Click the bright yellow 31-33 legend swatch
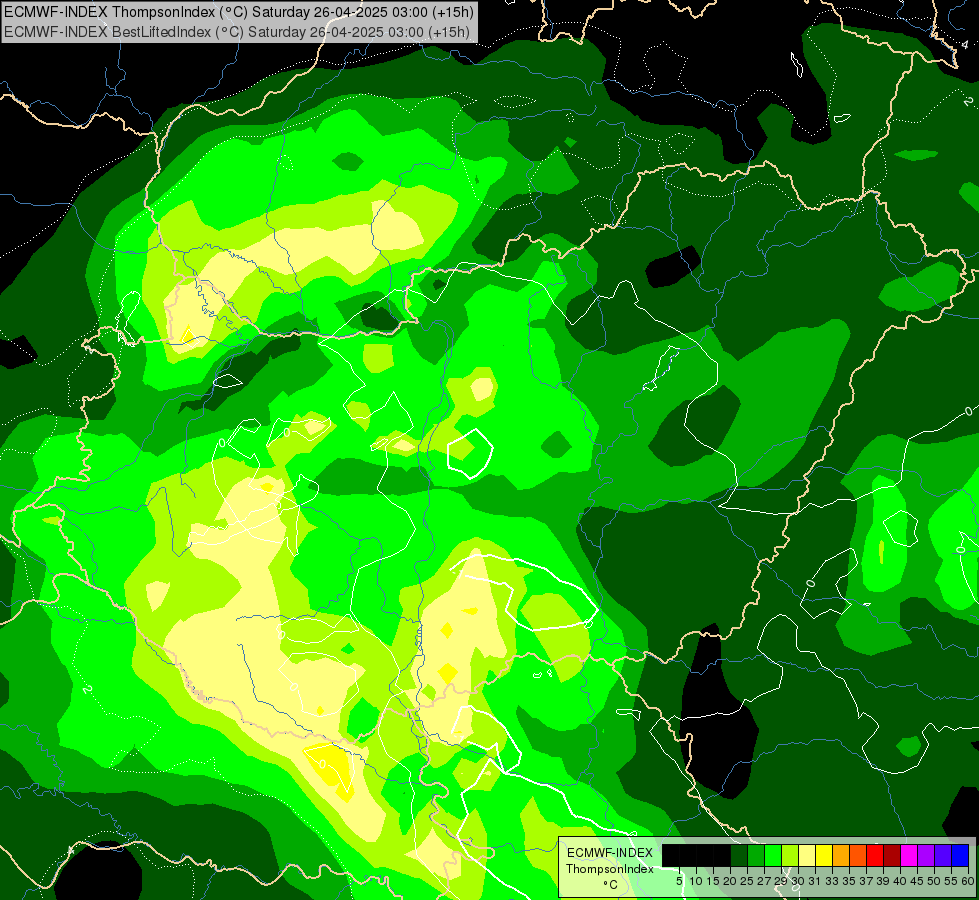Viewport: 979px width, 900px height. pos(824,856)
